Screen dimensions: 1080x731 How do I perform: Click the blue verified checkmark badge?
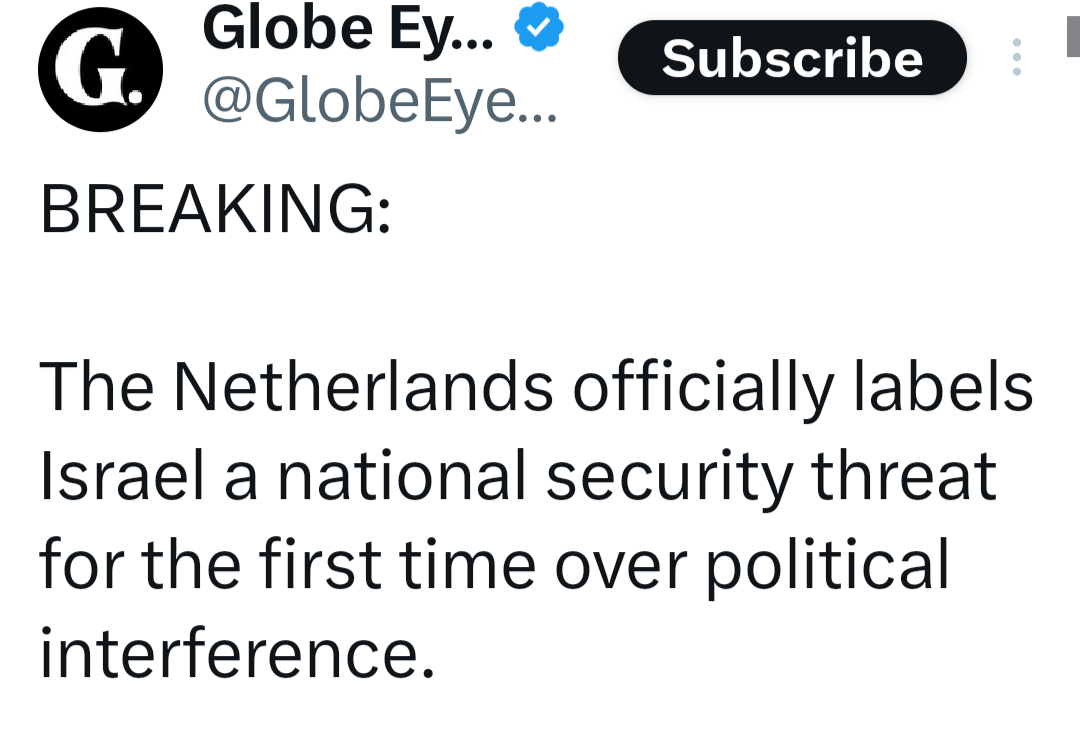tap(539, 26)
